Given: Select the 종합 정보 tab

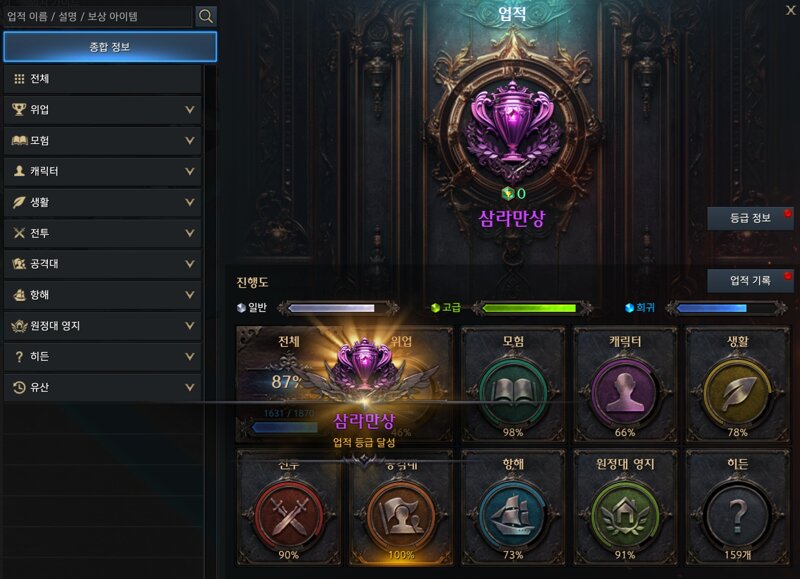Looking at the screenshot, I should coord(110,47).
